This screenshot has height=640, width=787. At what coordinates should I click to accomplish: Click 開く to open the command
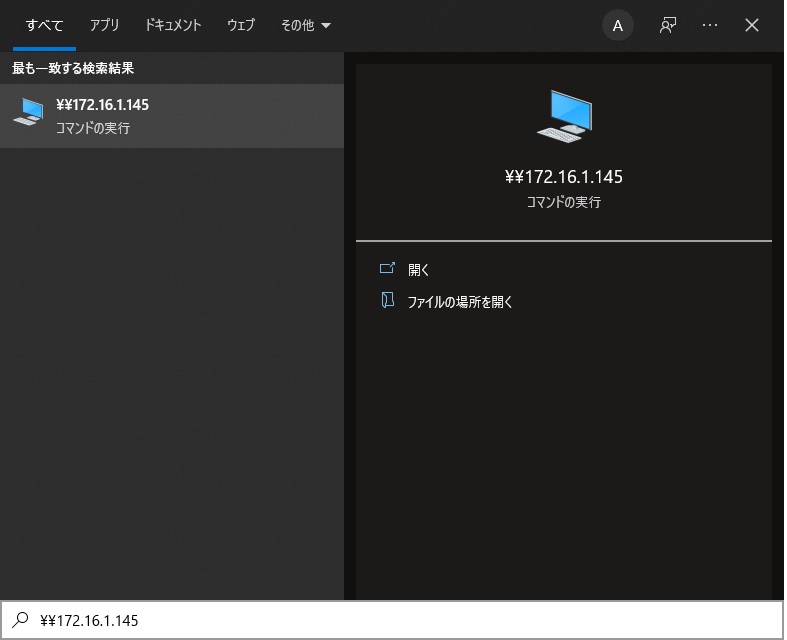point(418,270)
